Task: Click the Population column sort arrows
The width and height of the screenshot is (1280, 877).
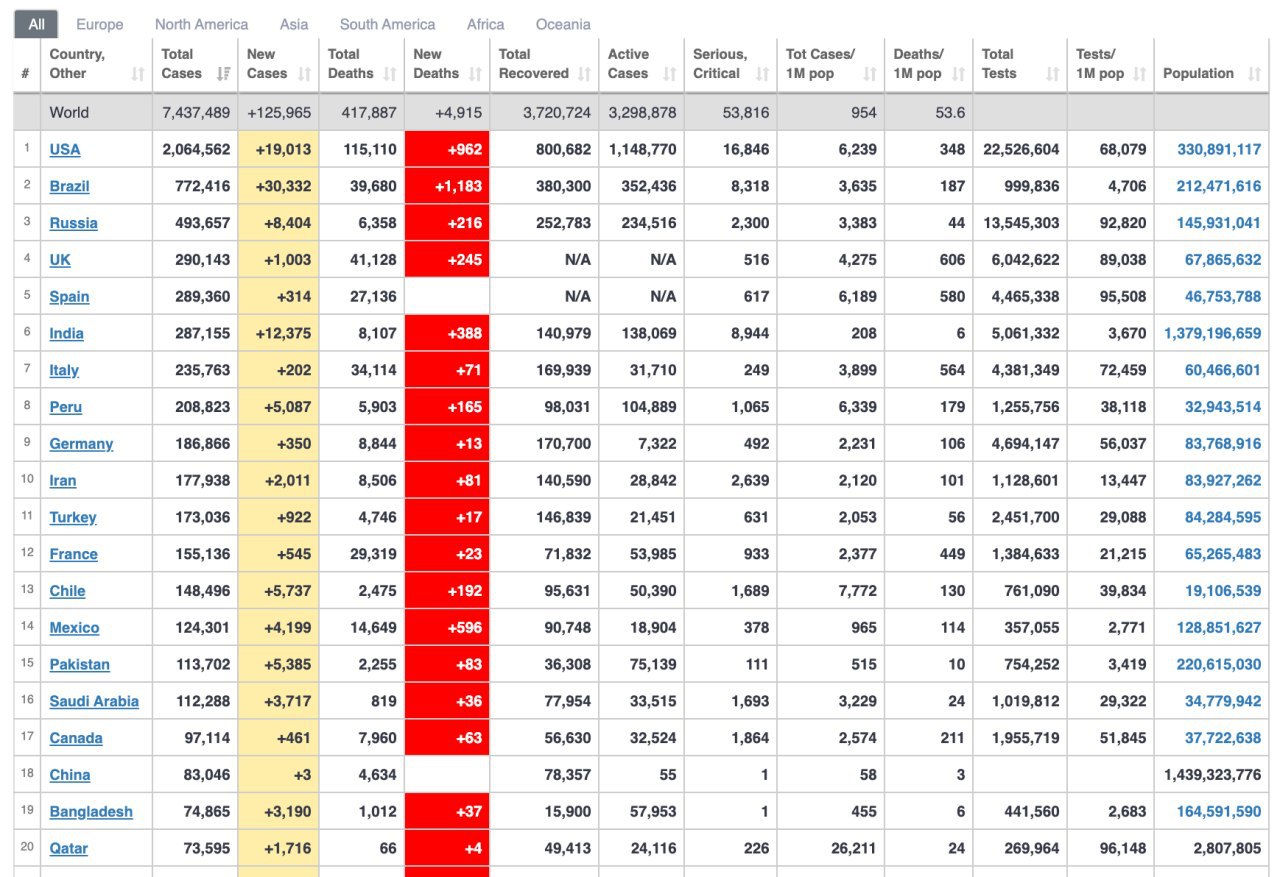Action: coord(1254,74)
